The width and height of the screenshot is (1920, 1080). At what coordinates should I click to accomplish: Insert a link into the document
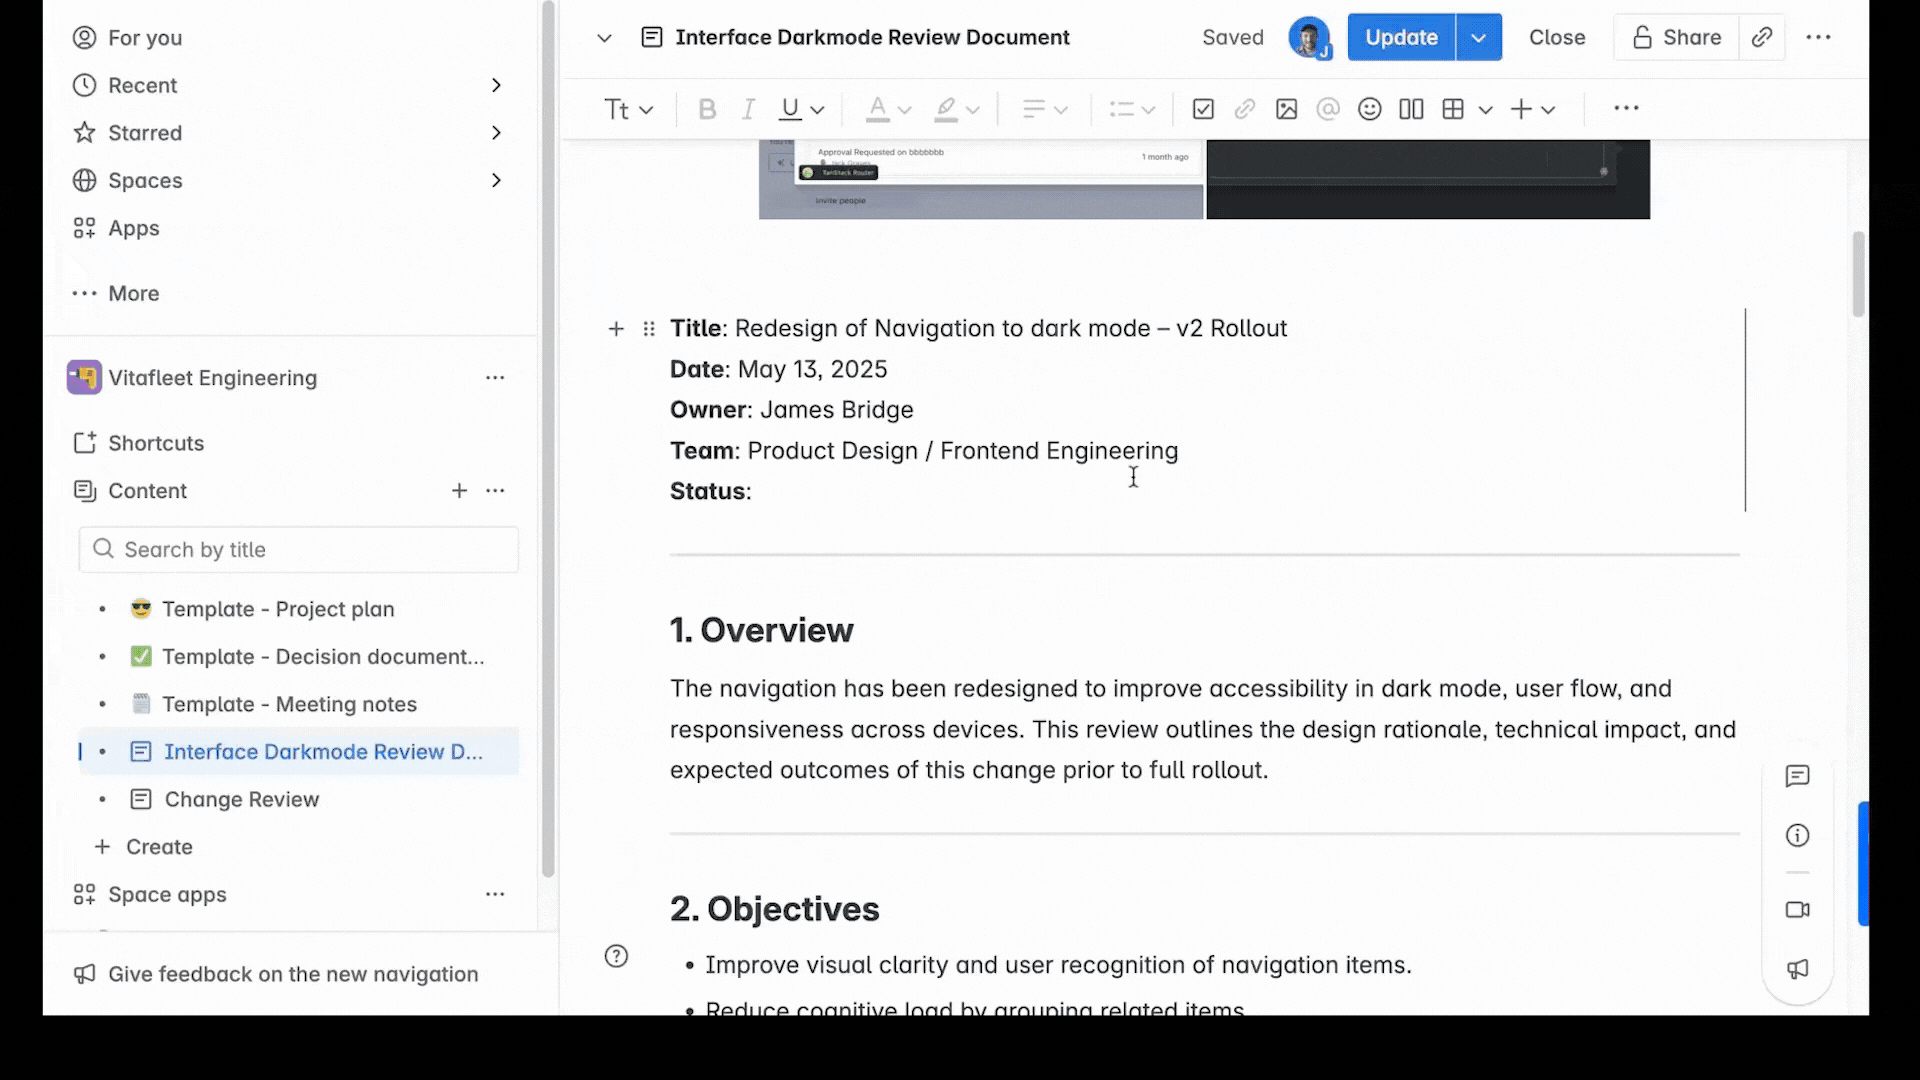[x=1245, y=109]
